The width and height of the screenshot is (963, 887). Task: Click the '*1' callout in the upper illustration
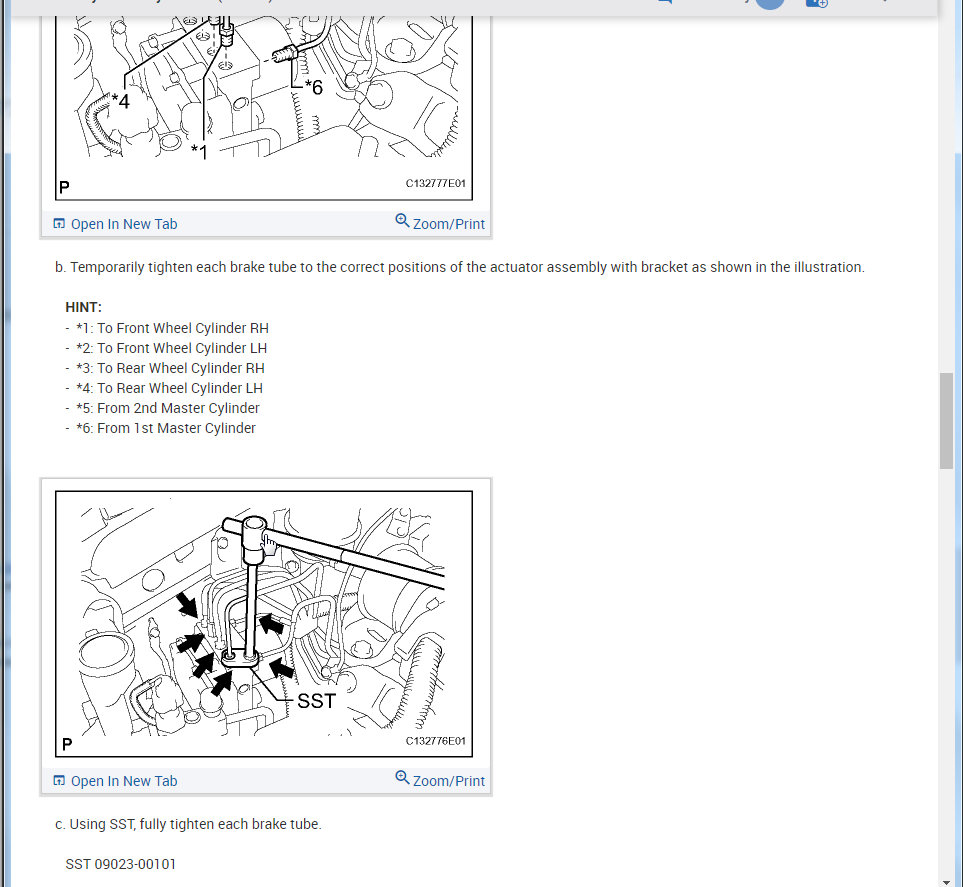200,151
